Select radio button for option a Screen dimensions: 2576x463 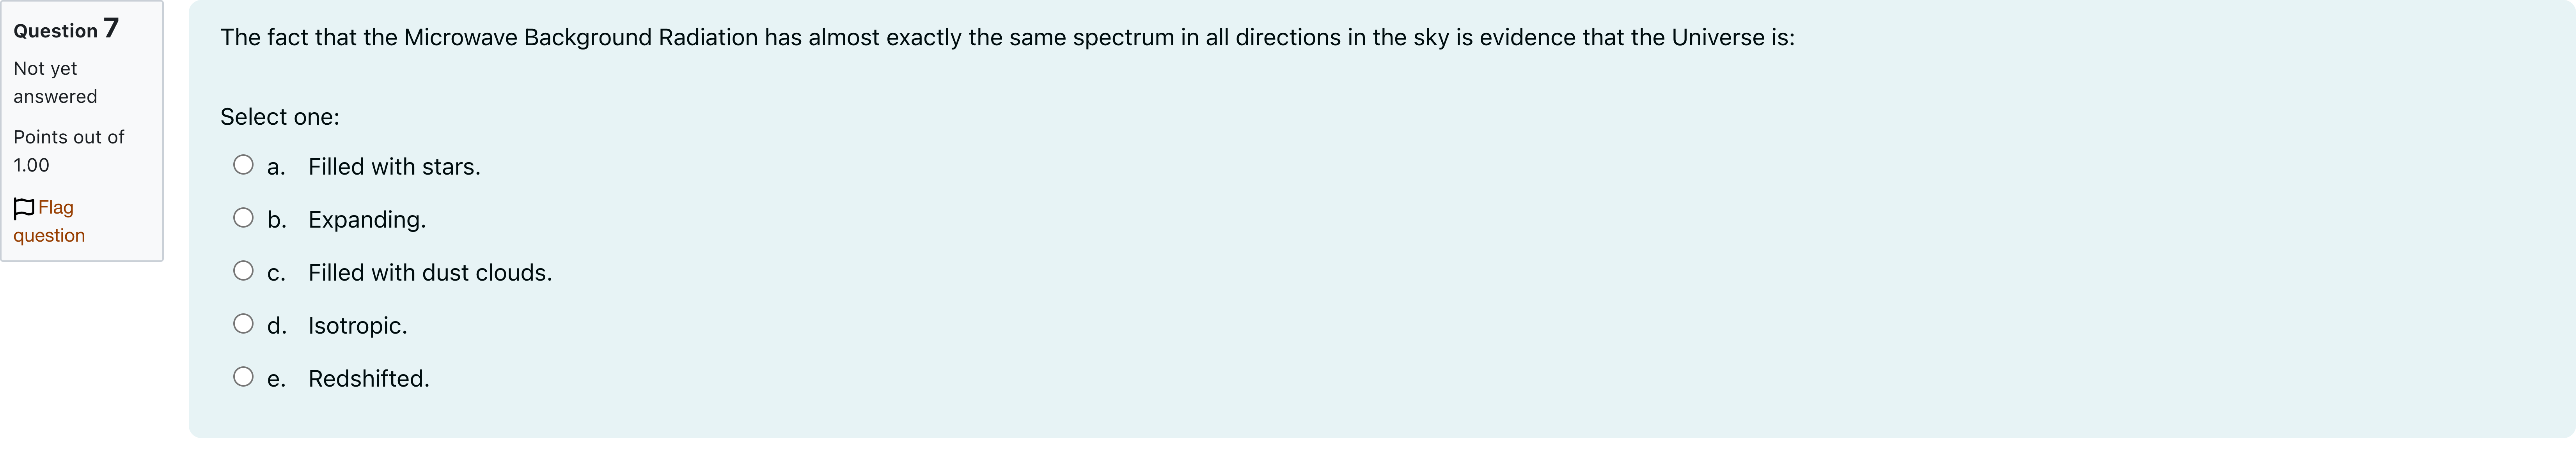[243, 165]
